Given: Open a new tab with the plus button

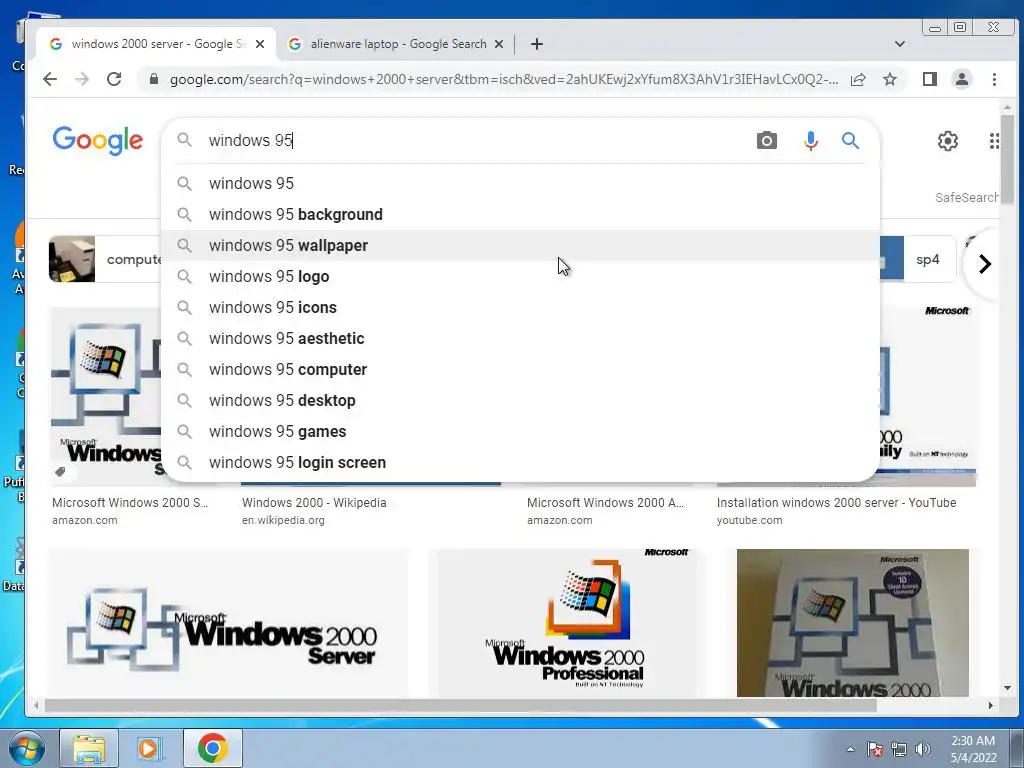Looking at the screenshot, I should coord(537,44).
